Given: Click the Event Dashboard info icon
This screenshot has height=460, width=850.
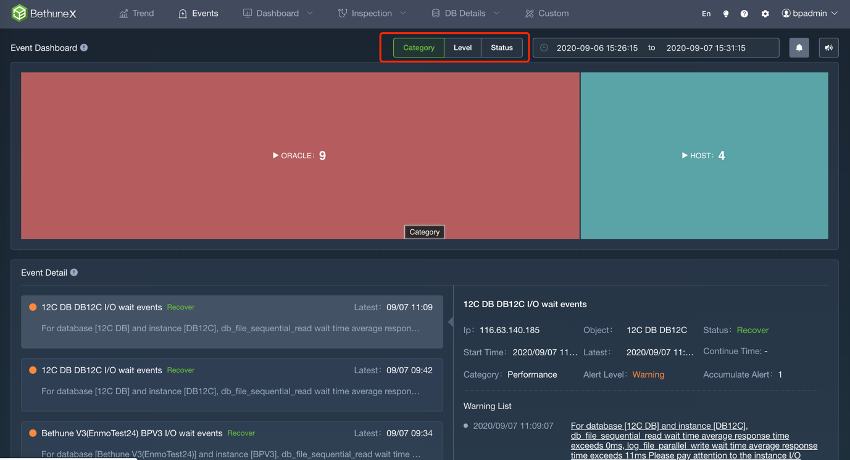Looking at the screenshot, I should click(x=84, y=48).
